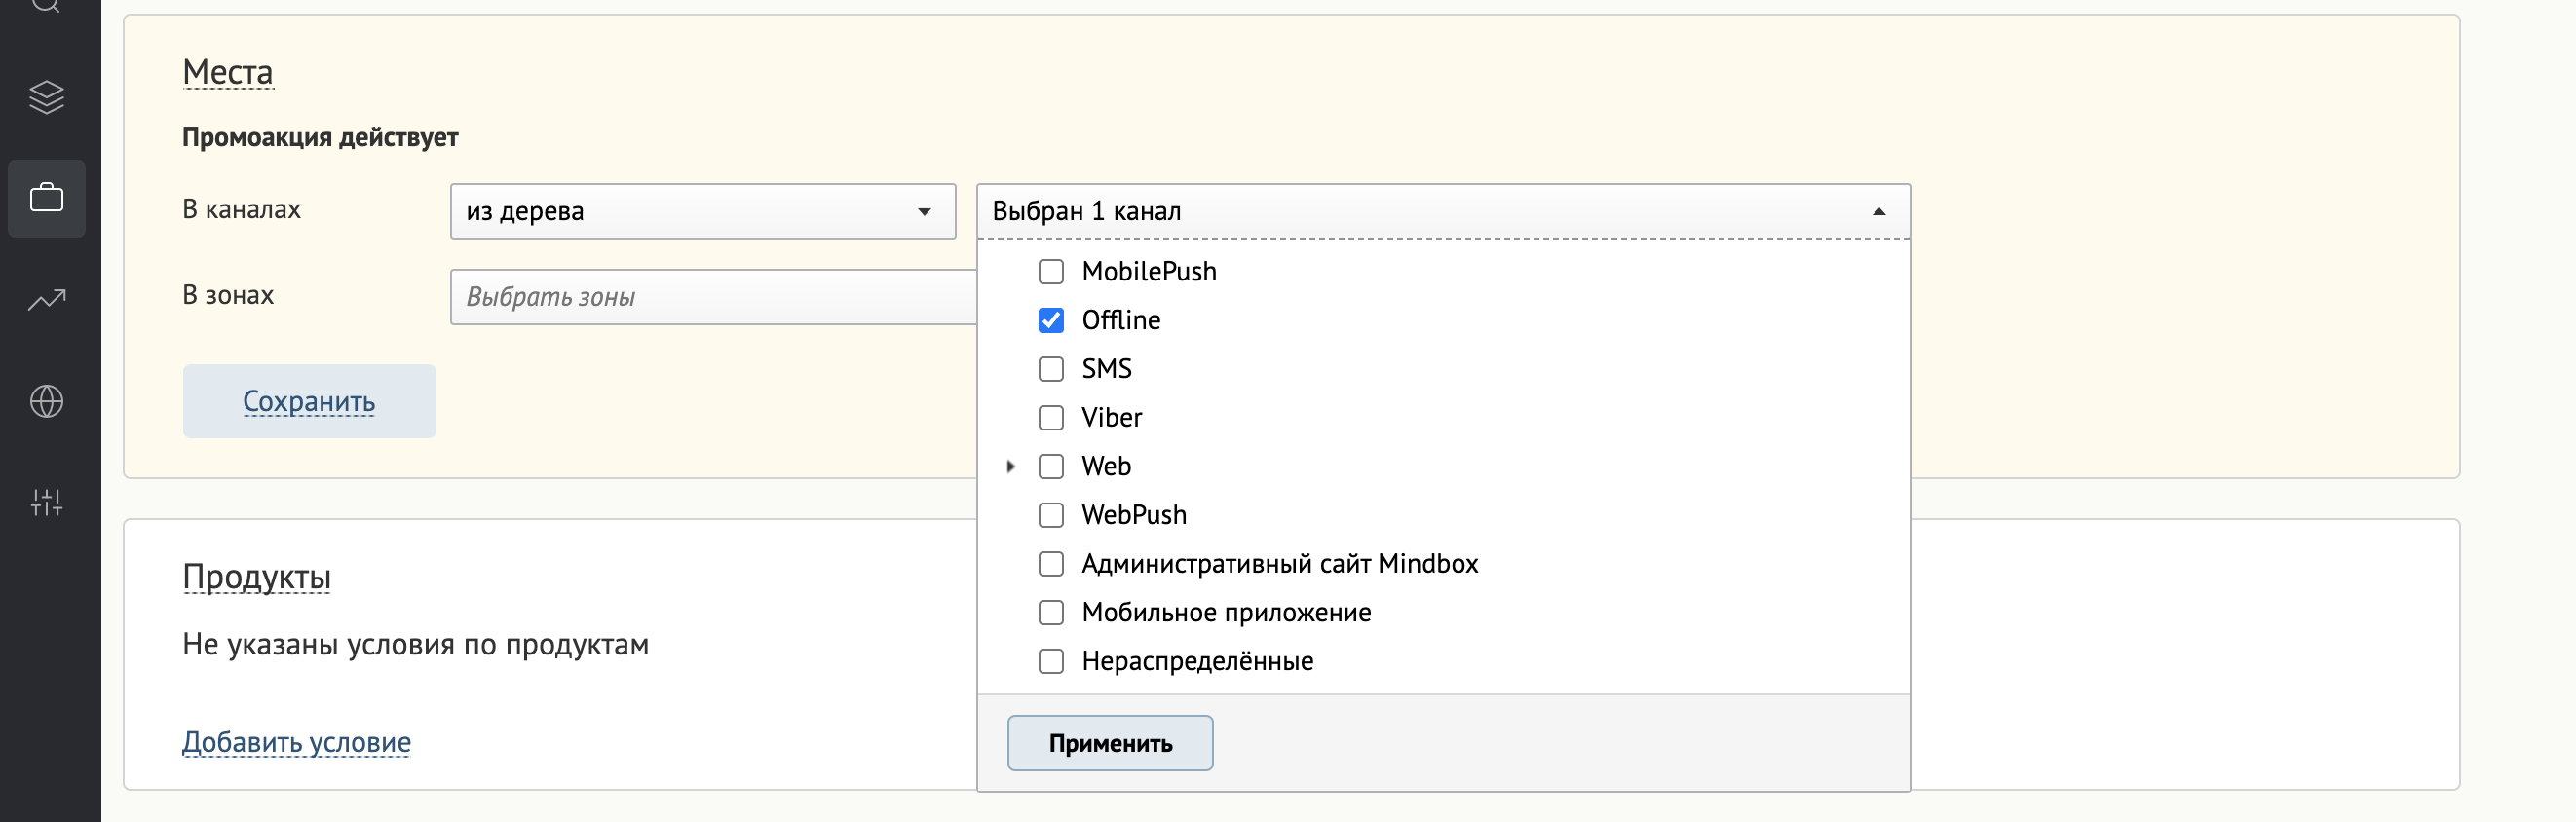Click the Viber label text
This screenshot has width=2576, height=822.
tap(1112, 418)
